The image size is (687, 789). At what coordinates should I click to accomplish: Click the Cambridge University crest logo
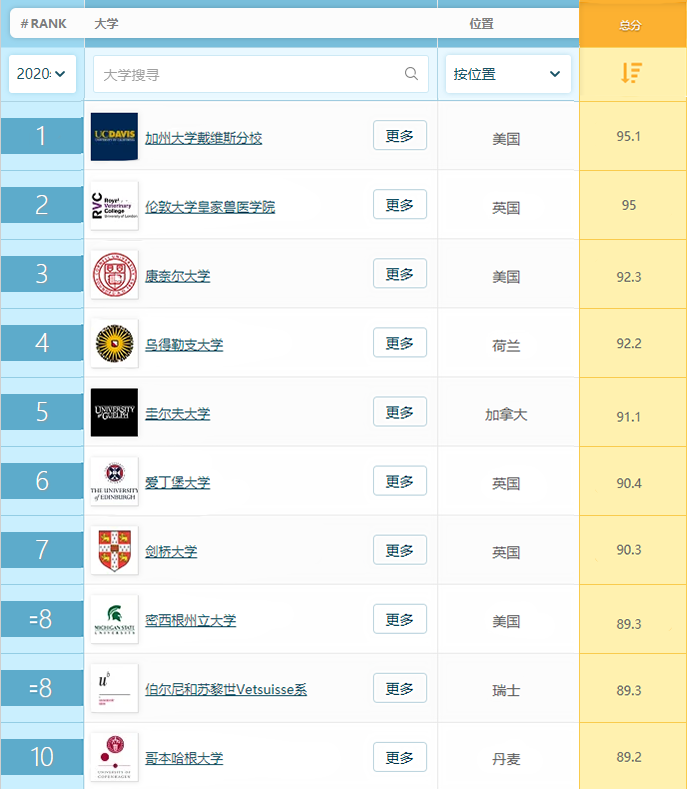point(114,550)
